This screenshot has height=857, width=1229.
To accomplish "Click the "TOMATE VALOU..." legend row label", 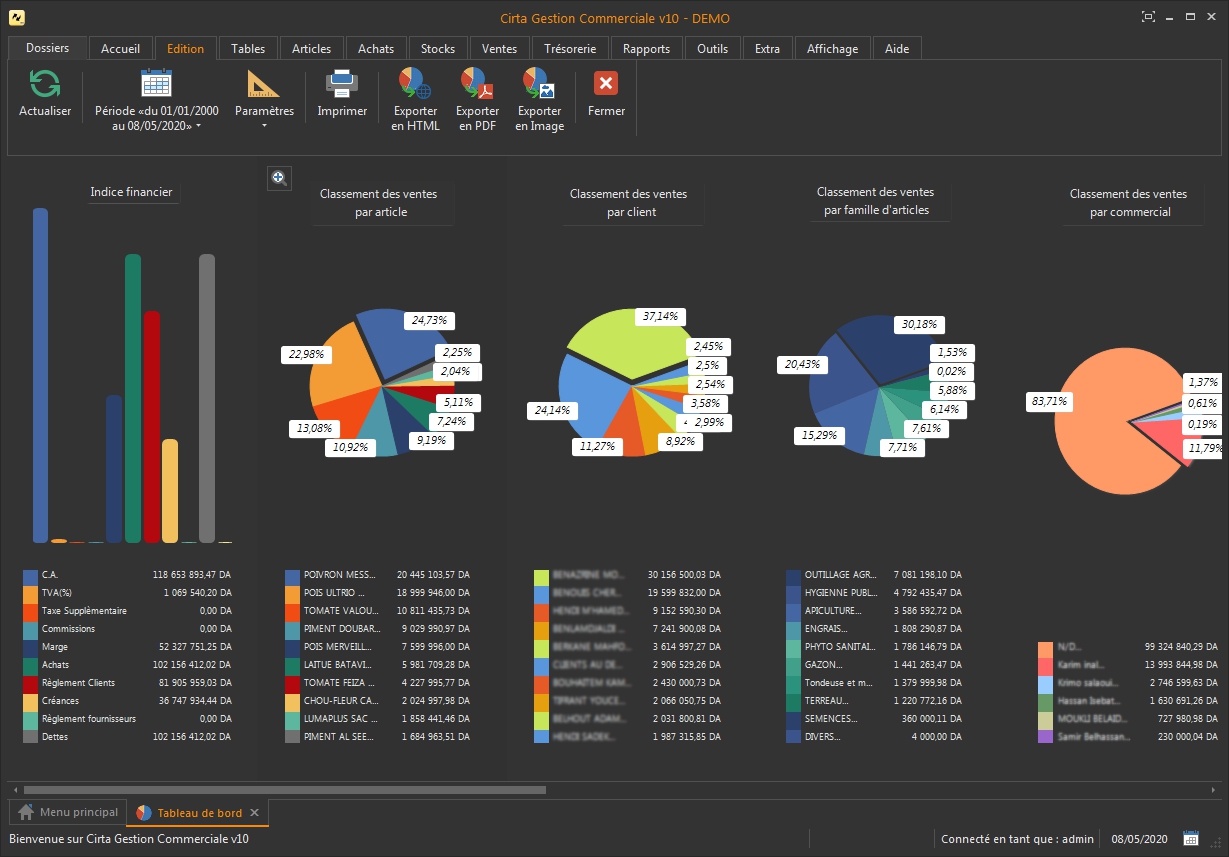I will click(342, 611).
